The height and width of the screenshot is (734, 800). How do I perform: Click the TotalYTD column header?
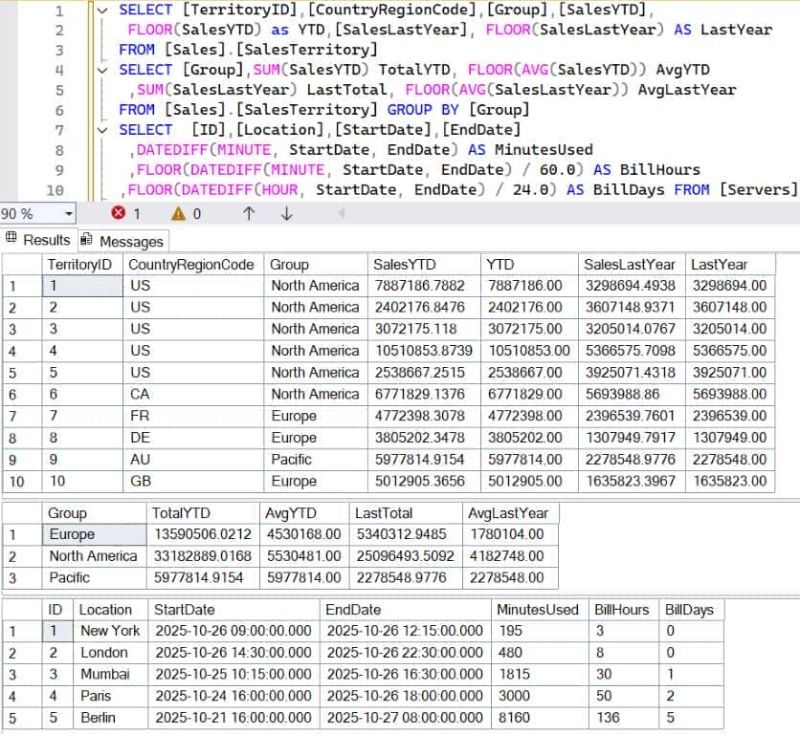pyautogui.click(x=203, y=513)
